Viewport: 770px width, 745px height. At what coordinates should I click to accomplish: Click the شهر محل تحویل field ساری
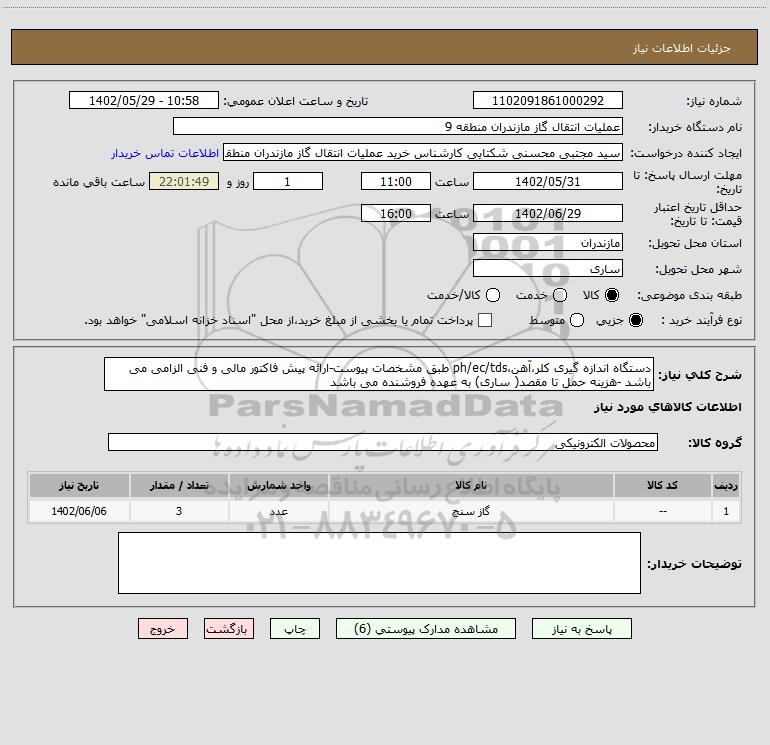[548, 269]
